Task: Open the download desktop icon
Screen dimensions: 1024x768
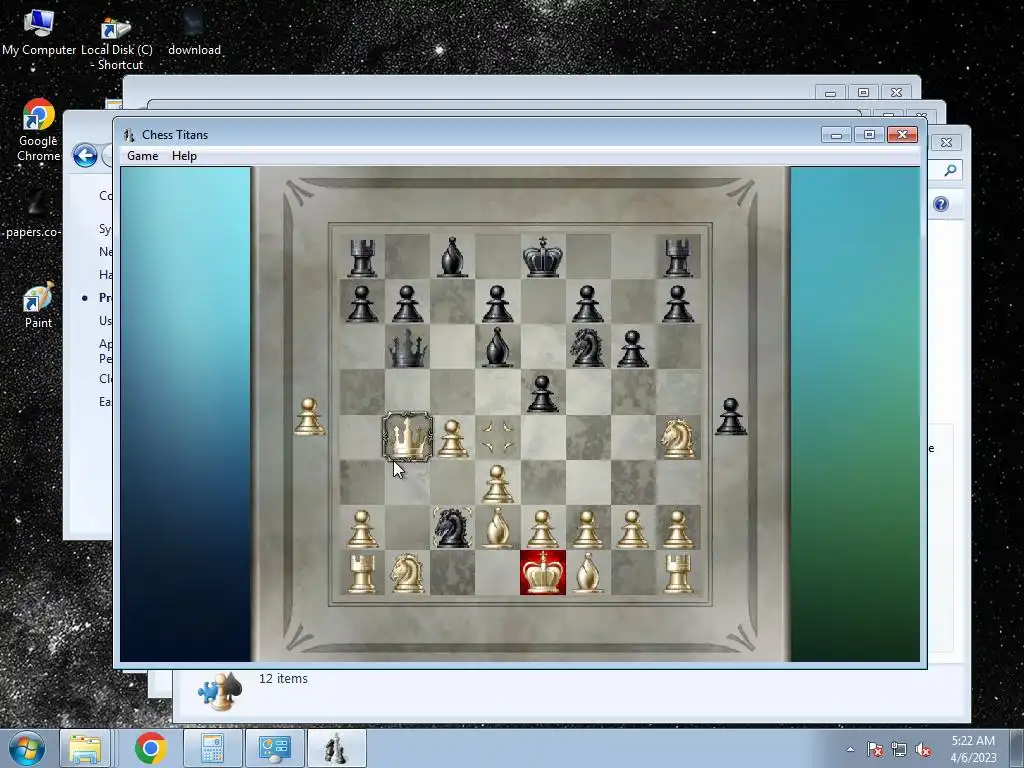Action: coord(194,33)
